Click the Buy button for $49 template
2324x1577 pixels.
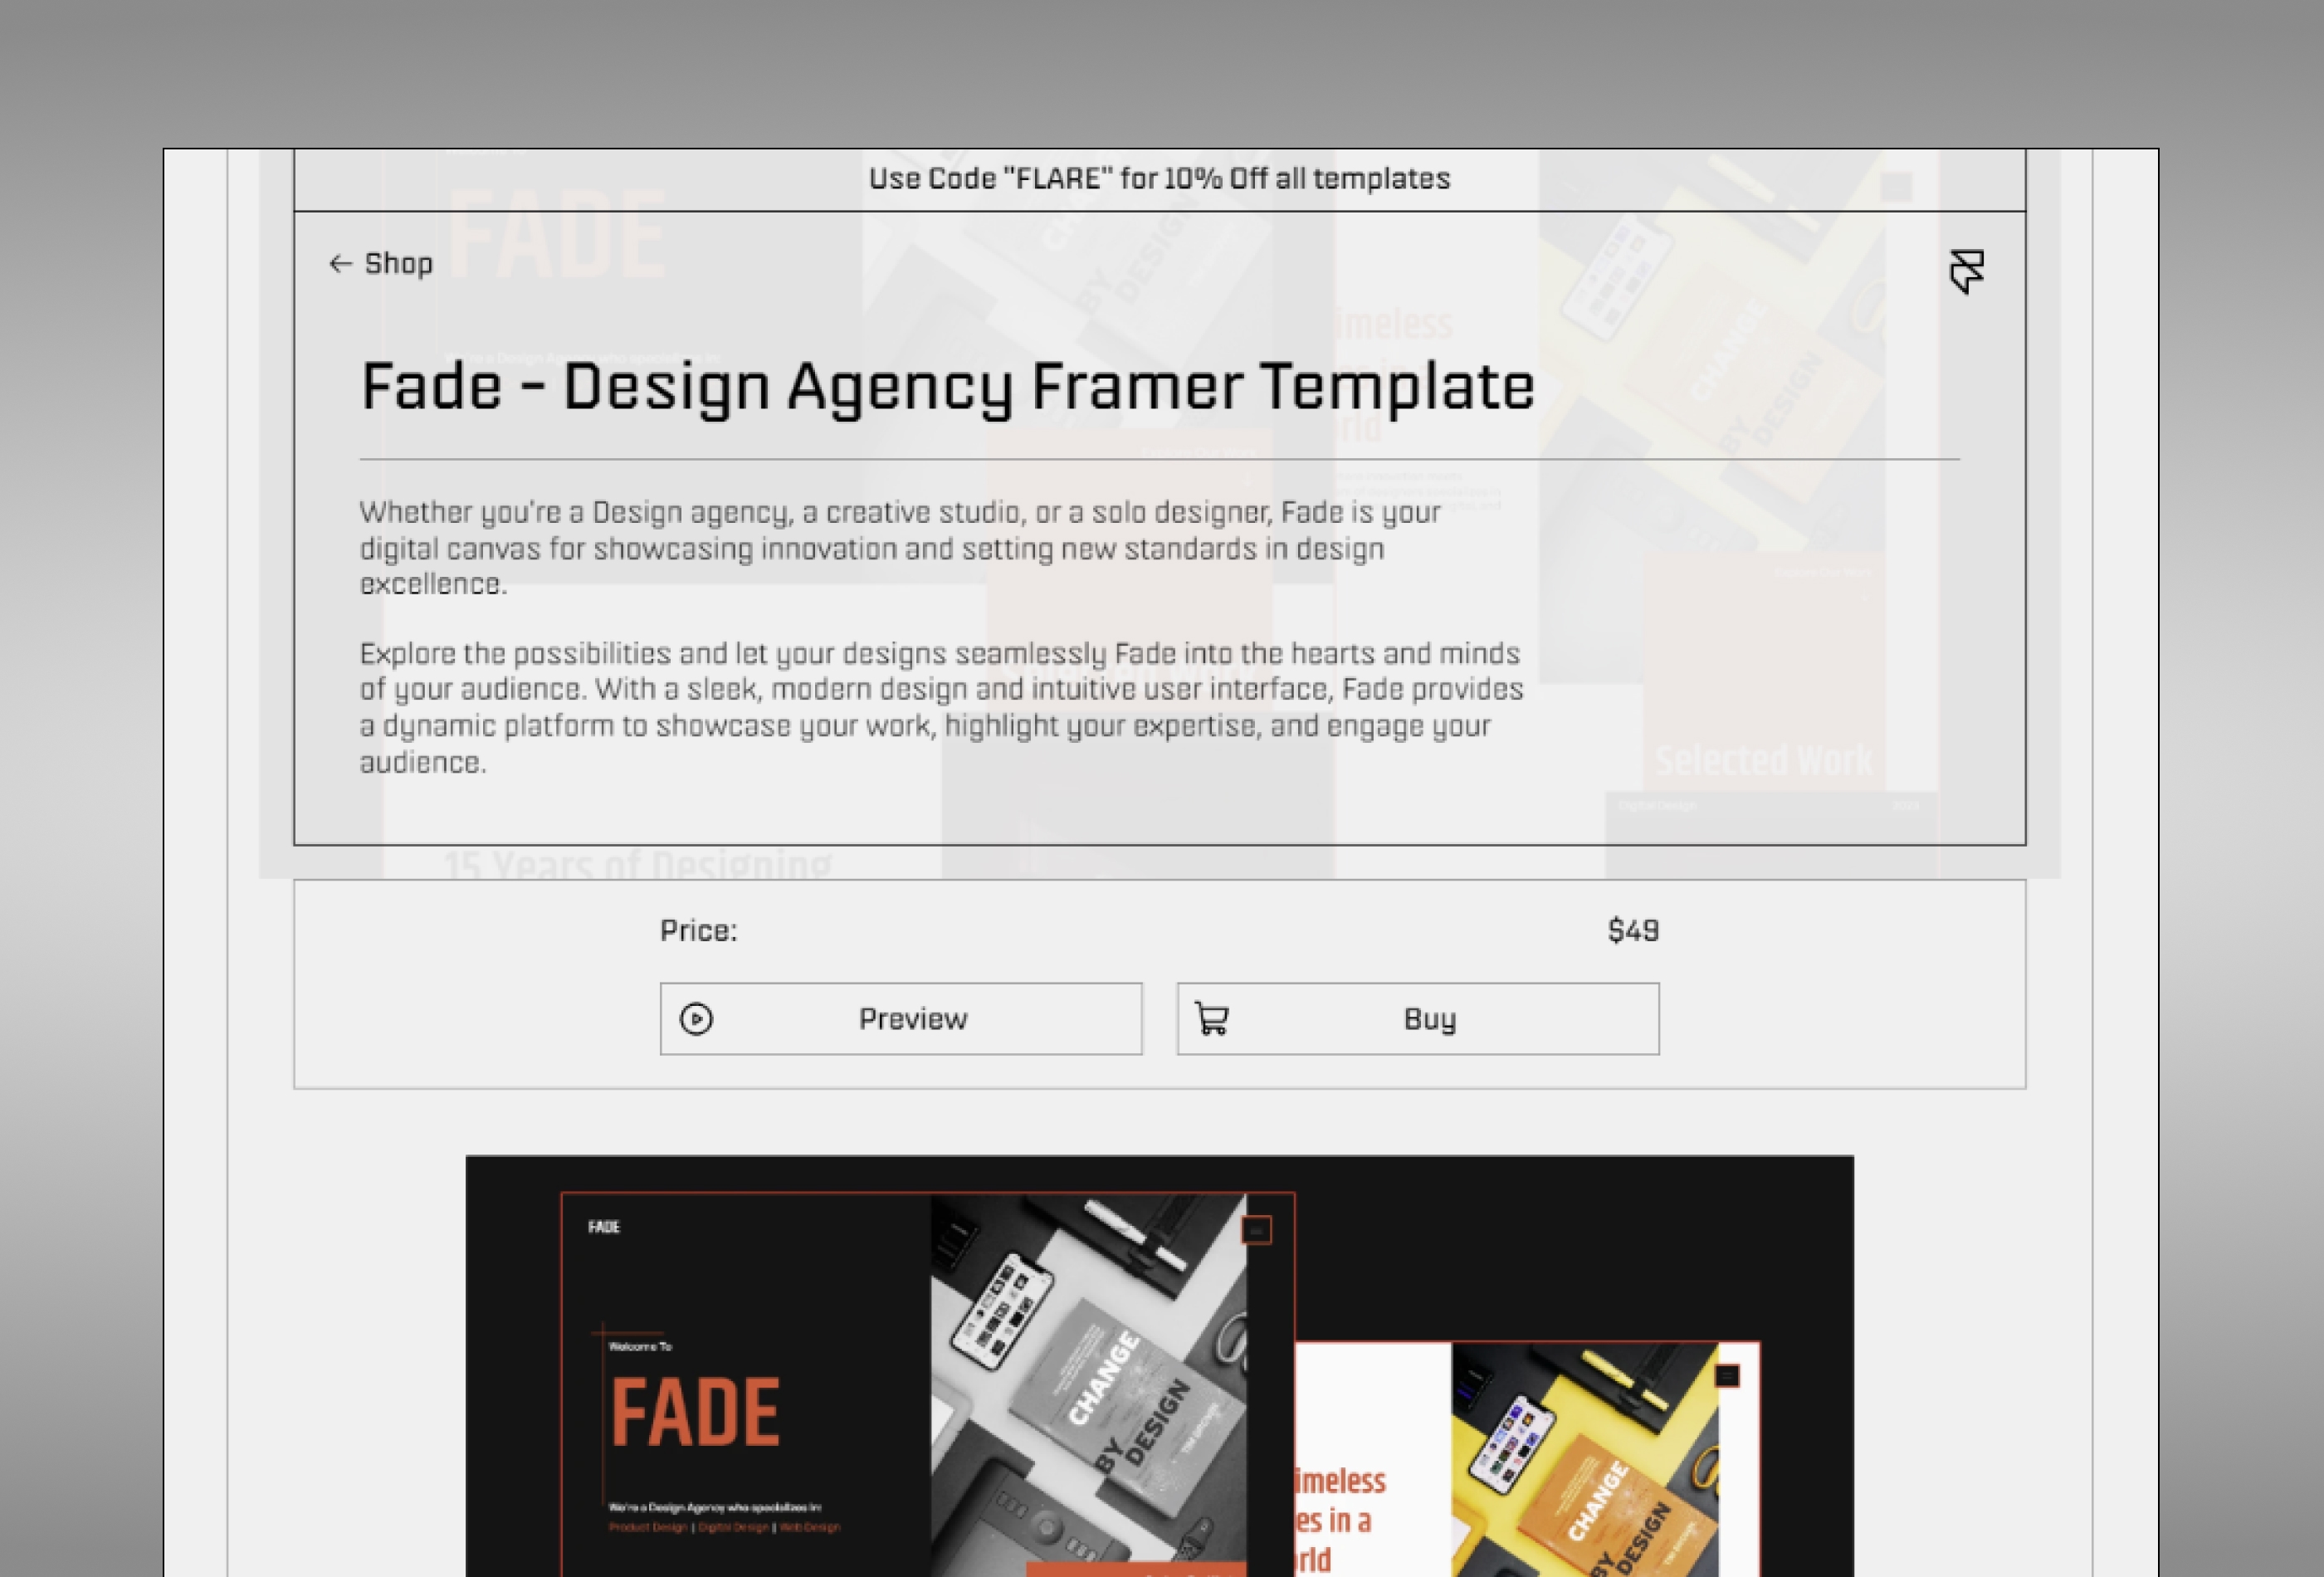pos(1416,1018)
